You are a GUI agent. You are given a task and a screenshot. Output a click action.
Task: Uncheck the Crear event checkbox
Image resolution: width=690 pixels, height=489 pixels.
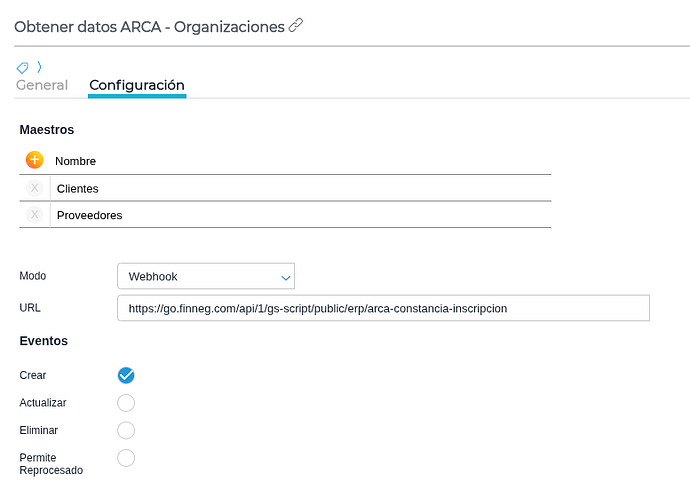tap(126, 375)
